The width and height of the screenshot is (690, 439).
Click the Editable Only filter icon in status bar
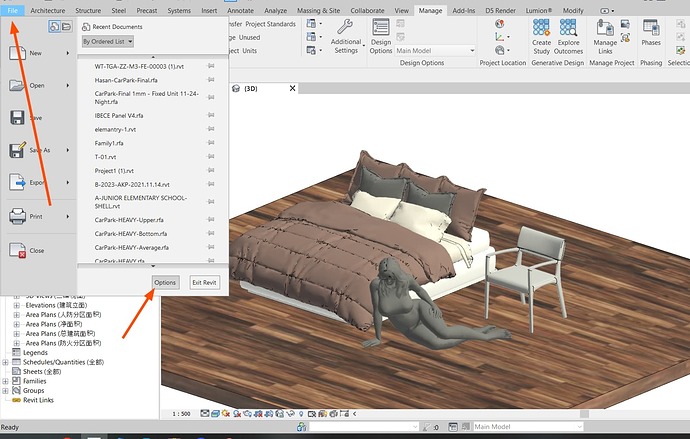tap(426, 427)
